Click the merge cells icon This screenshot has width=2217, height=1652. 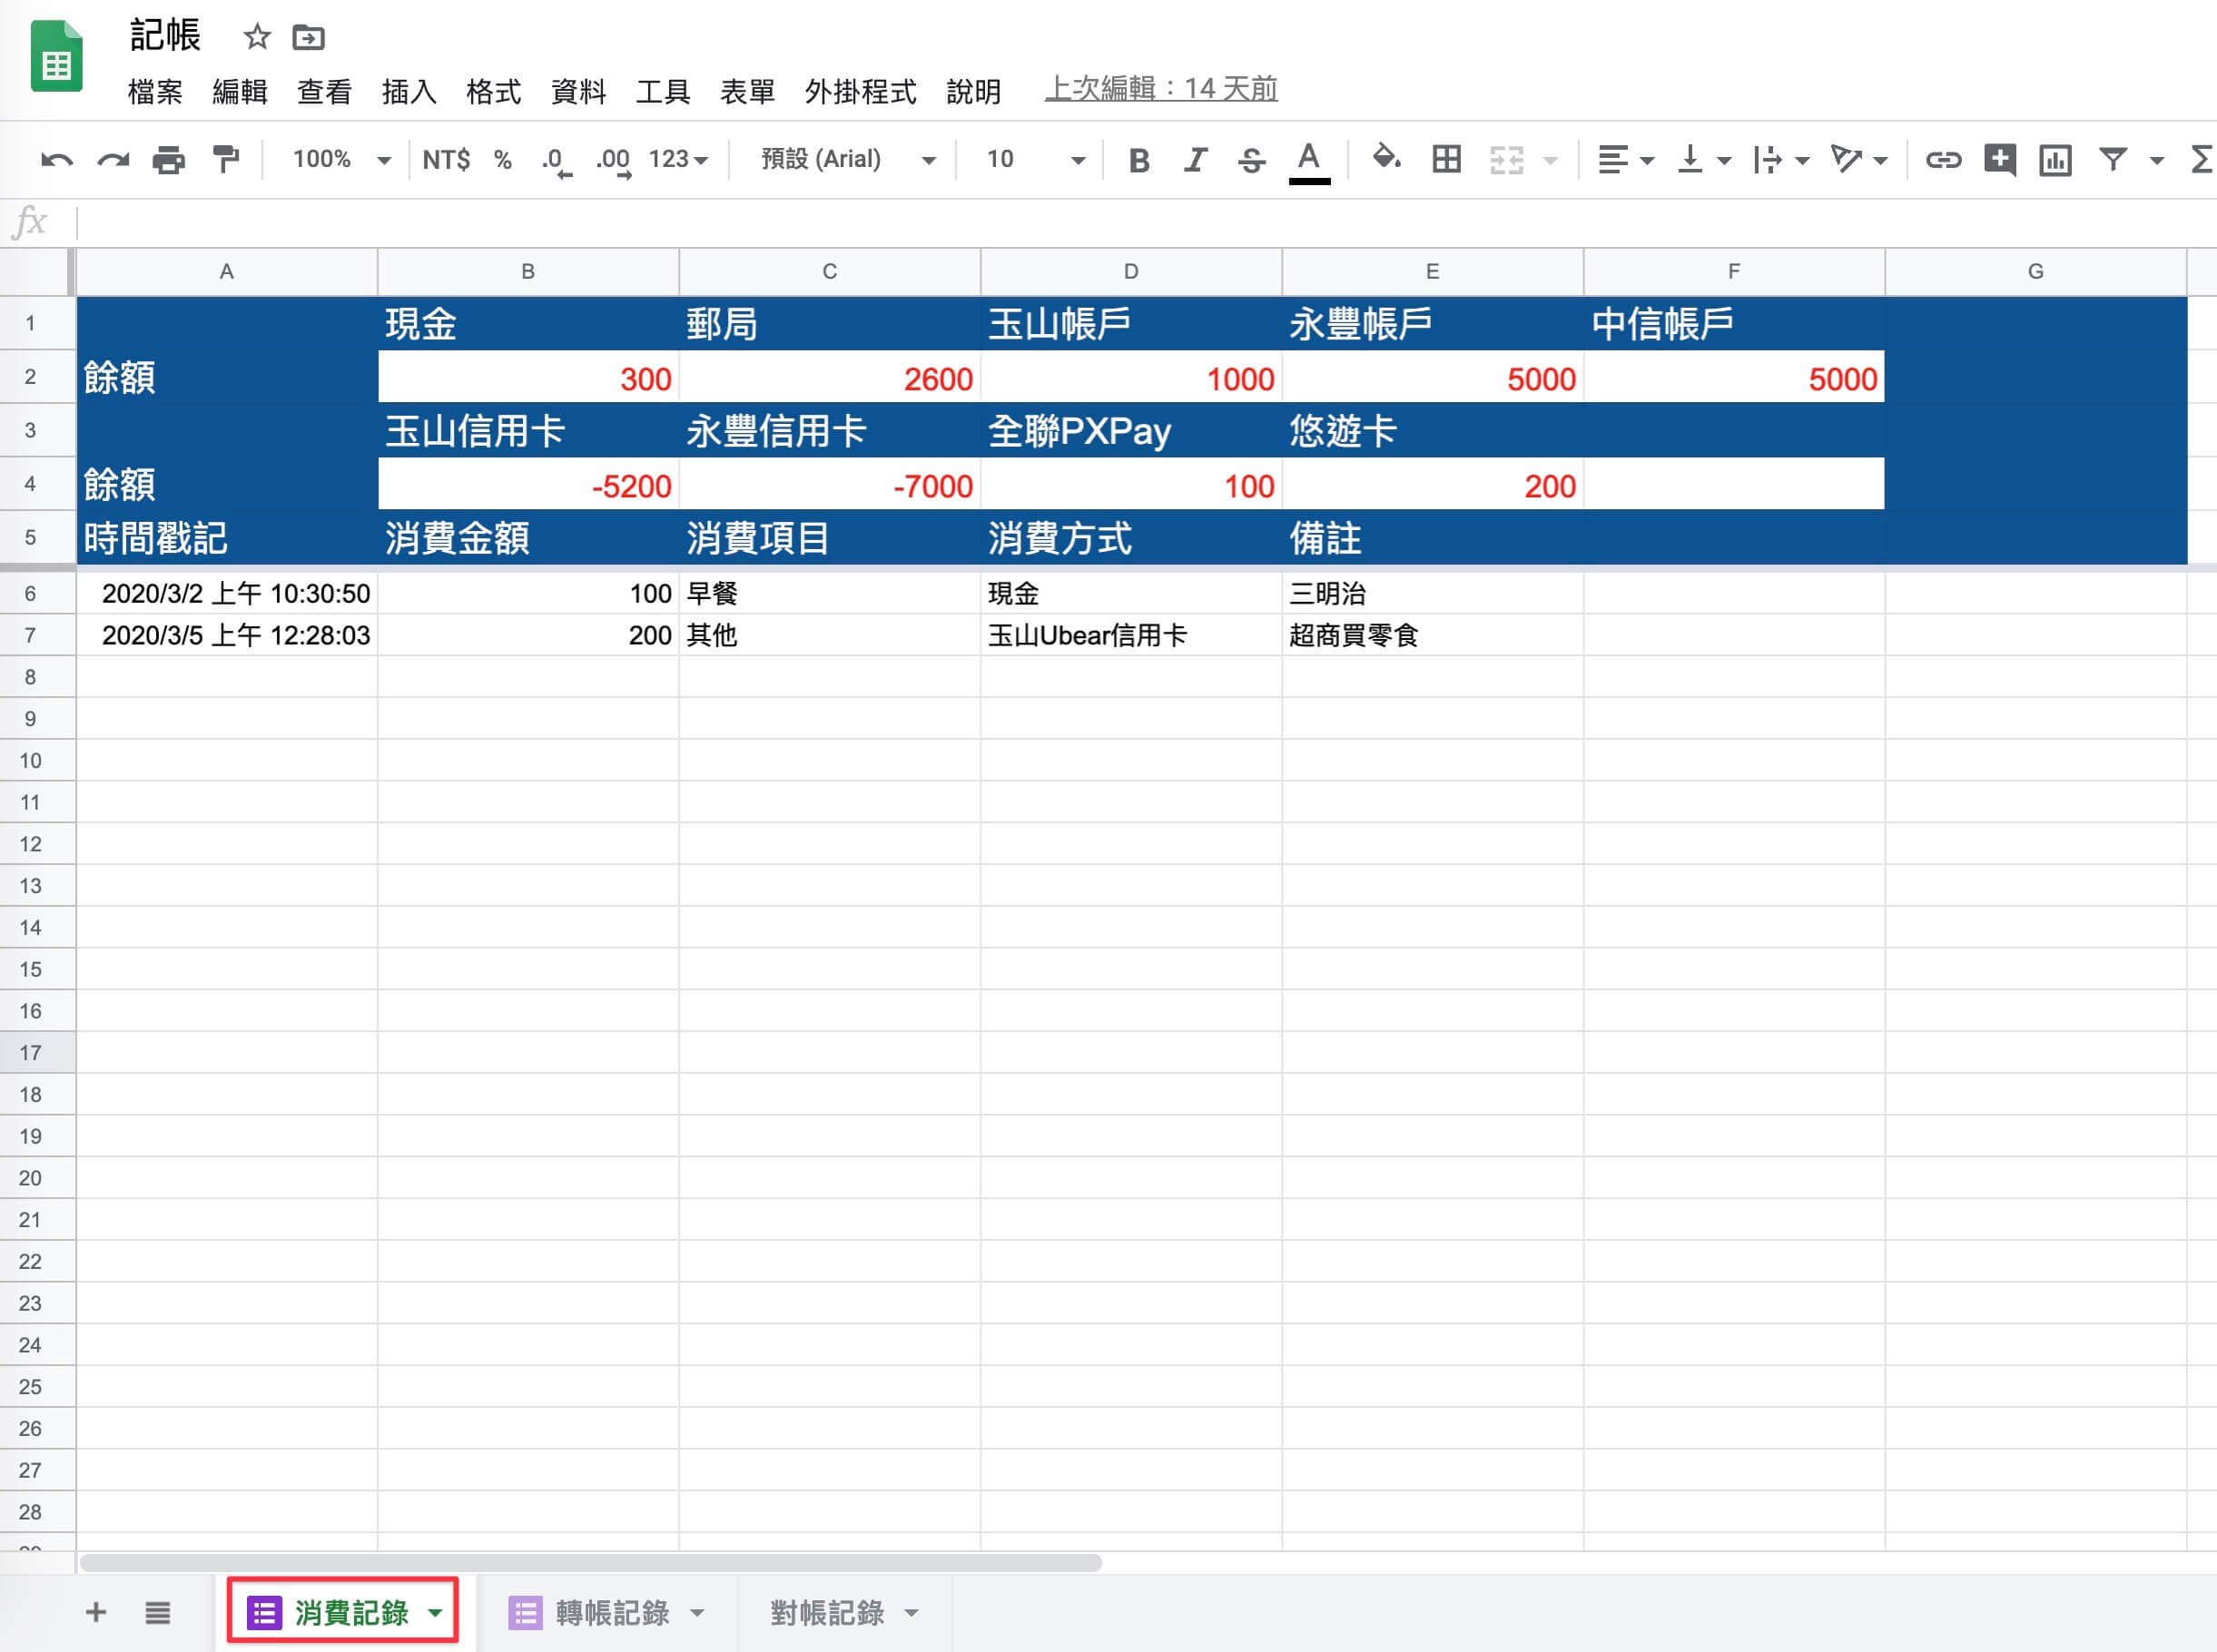pos(1506,160)
